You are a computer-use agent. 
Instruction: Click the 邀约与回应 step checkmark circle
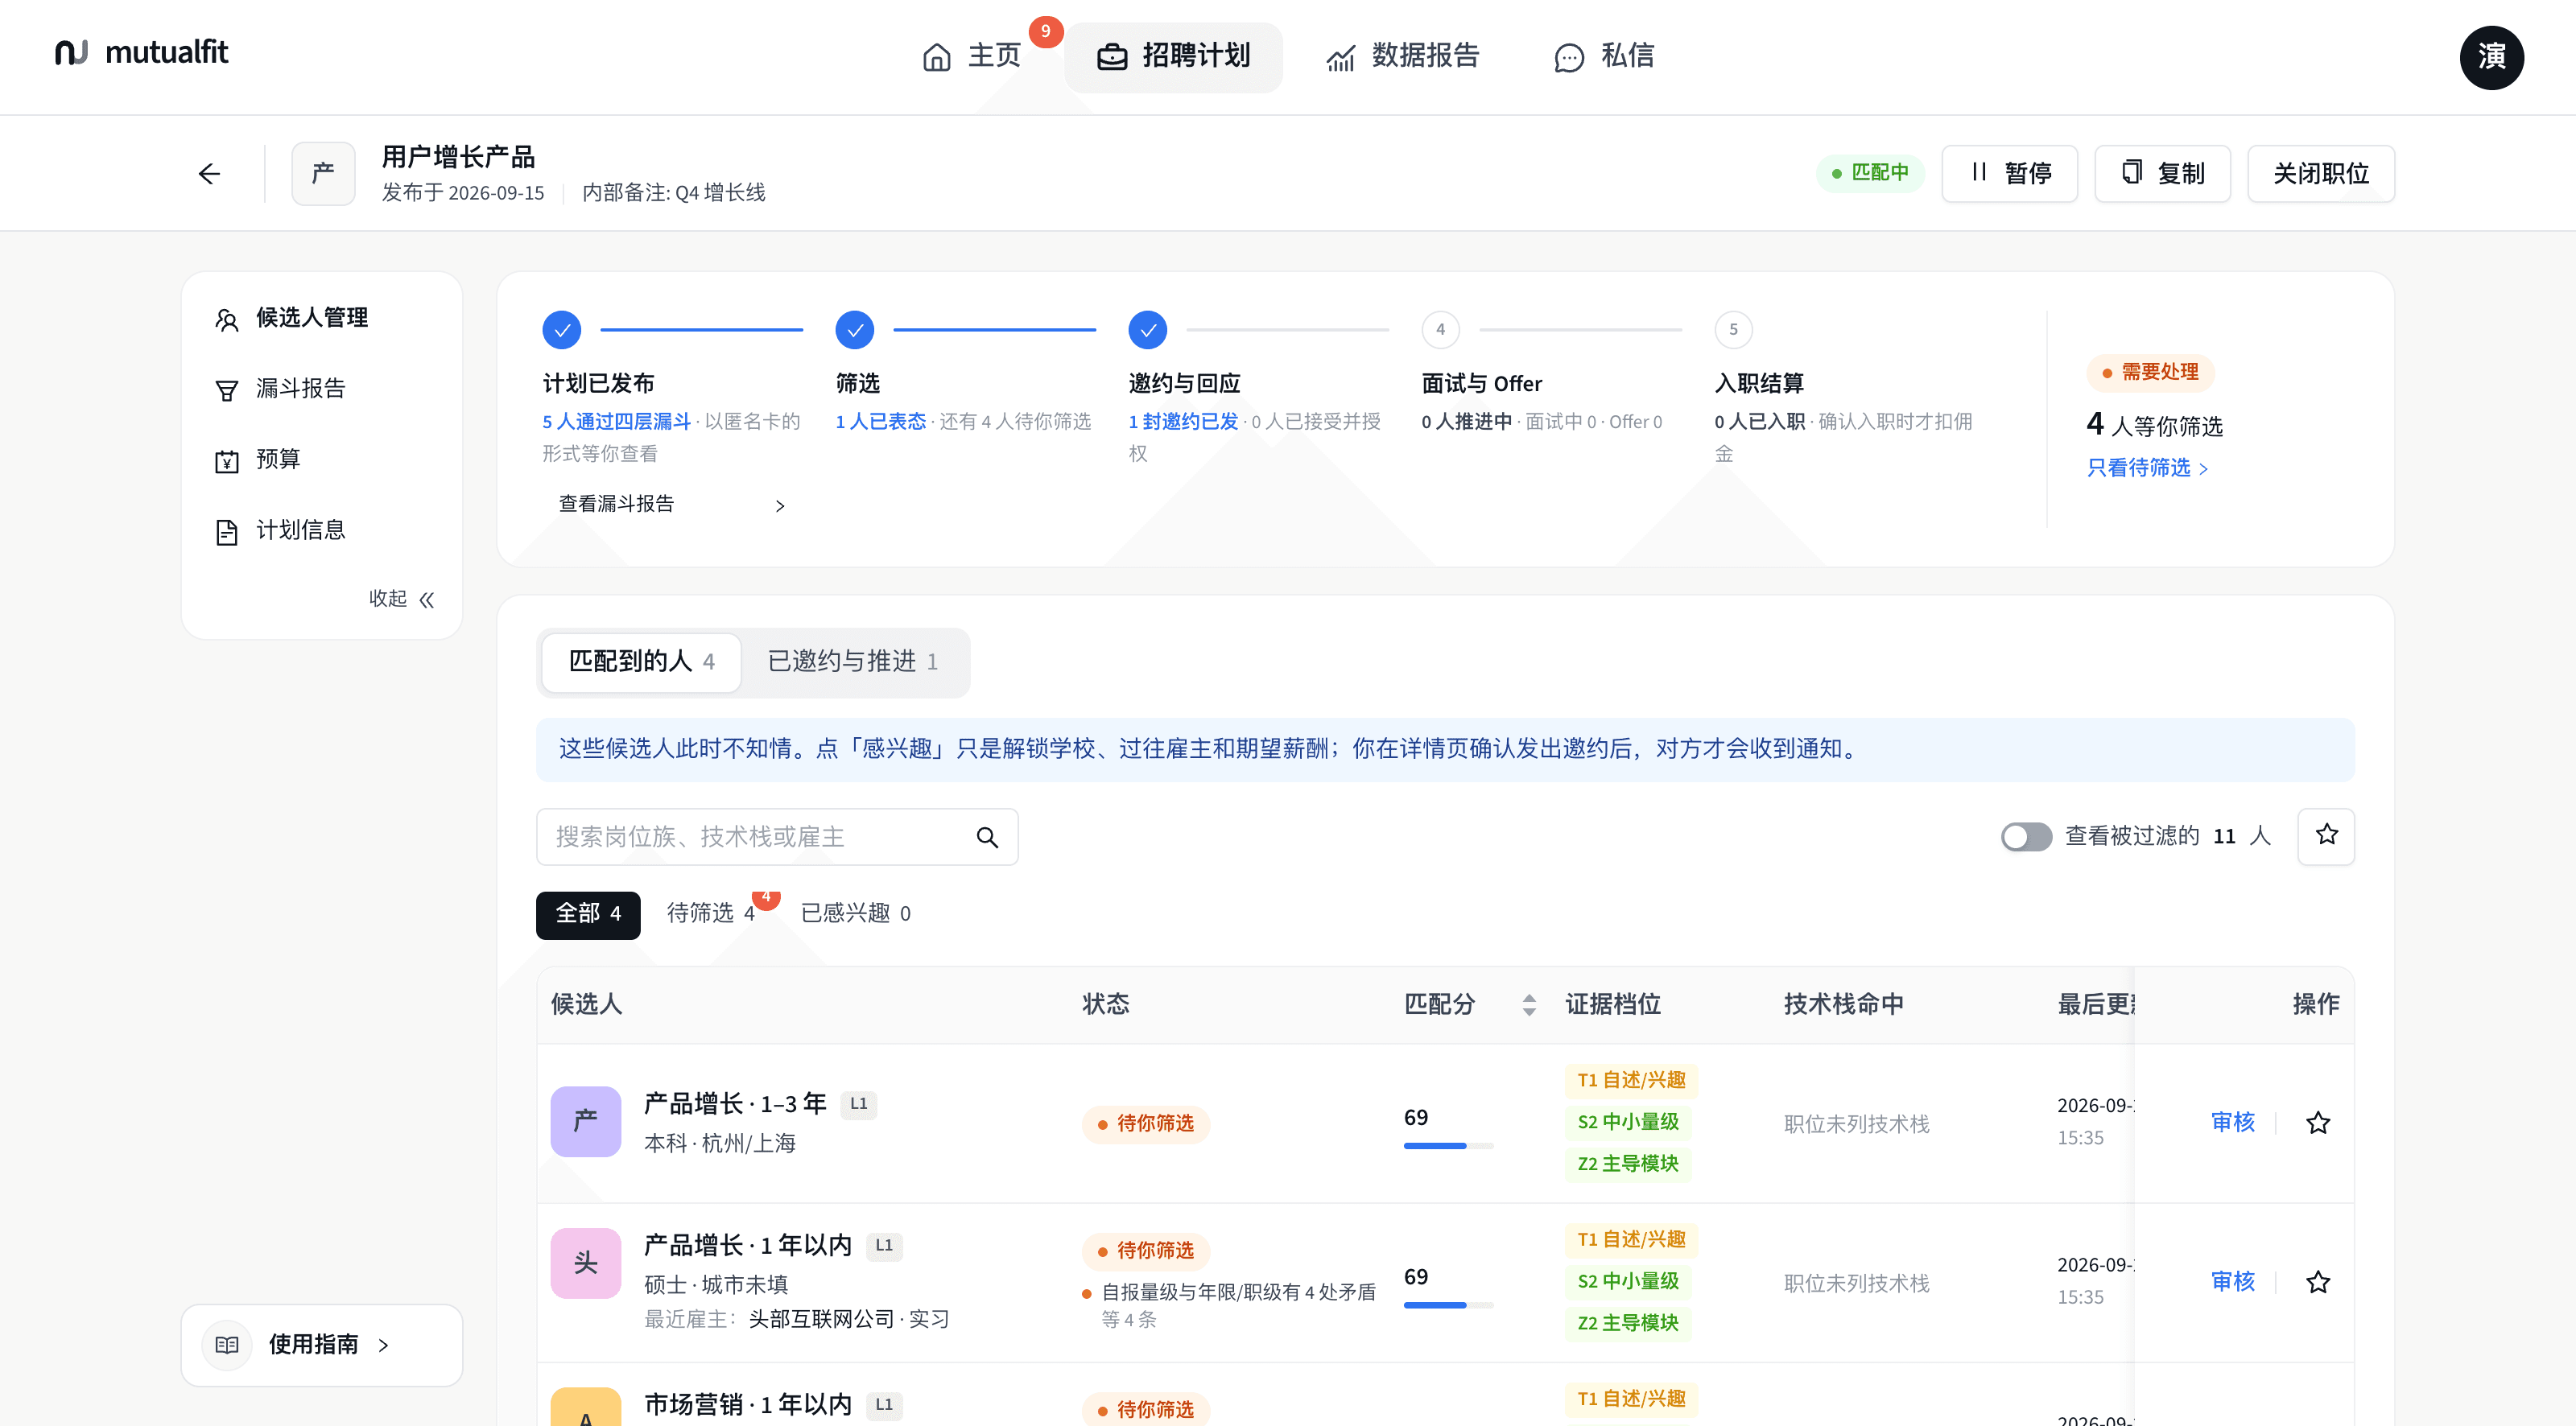(x=1147, y=330)
